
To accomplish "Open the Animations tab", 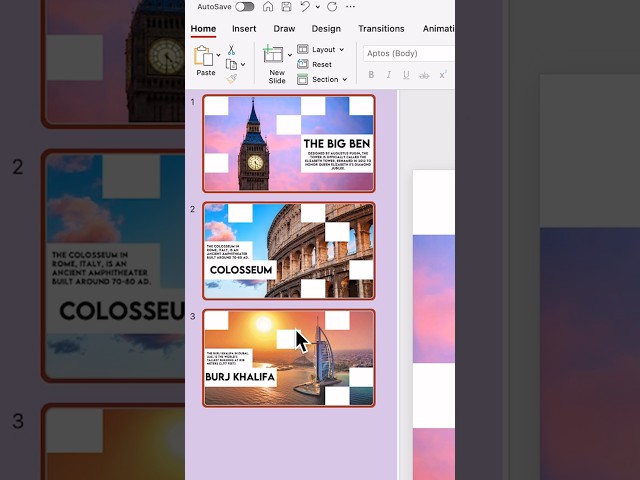I will pyautogui.click(x=438, y=29).
